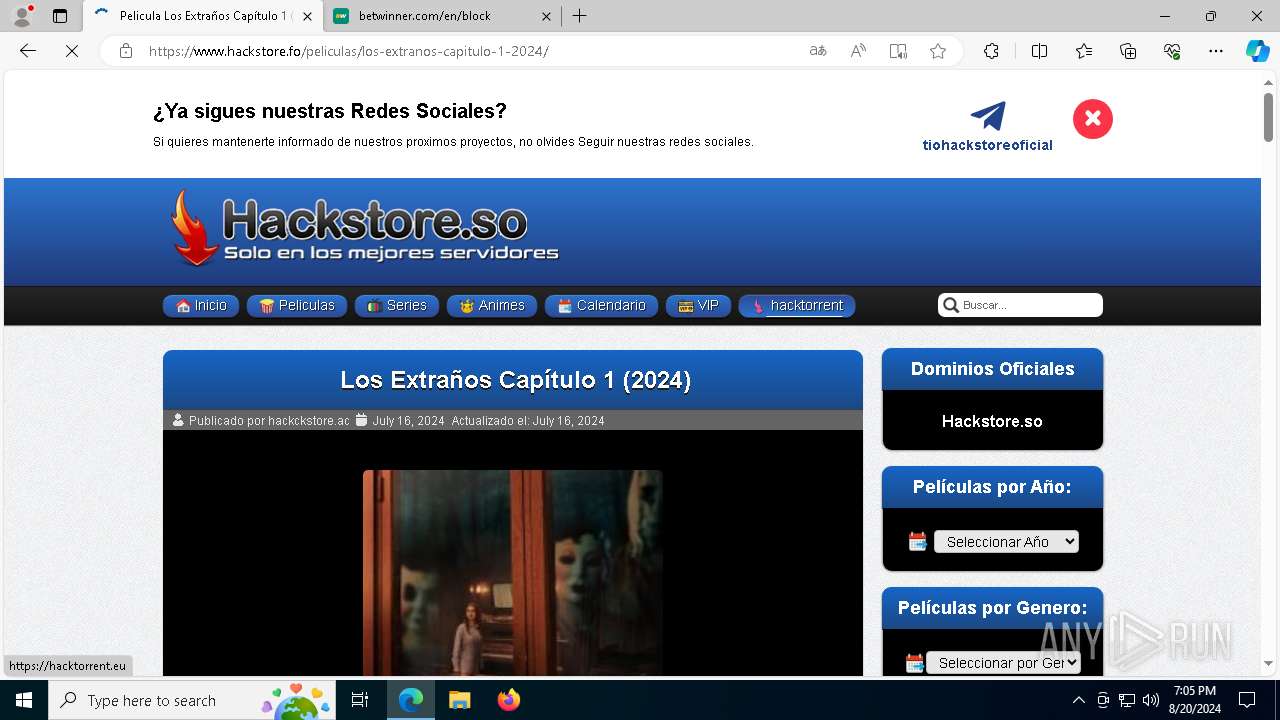
Task: Show hidden tray icons chevron
Action: 1078,700
